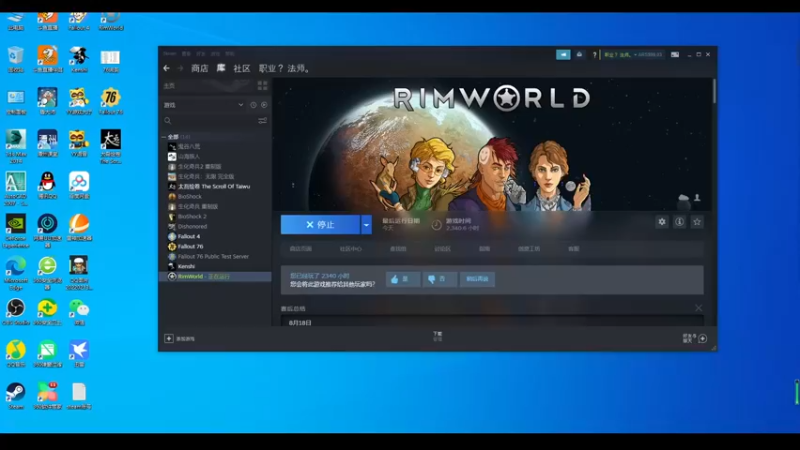Screen dimensions: 800x450
Task: Open the WeChat green desktop shortcut
Action: click(79, 312)
